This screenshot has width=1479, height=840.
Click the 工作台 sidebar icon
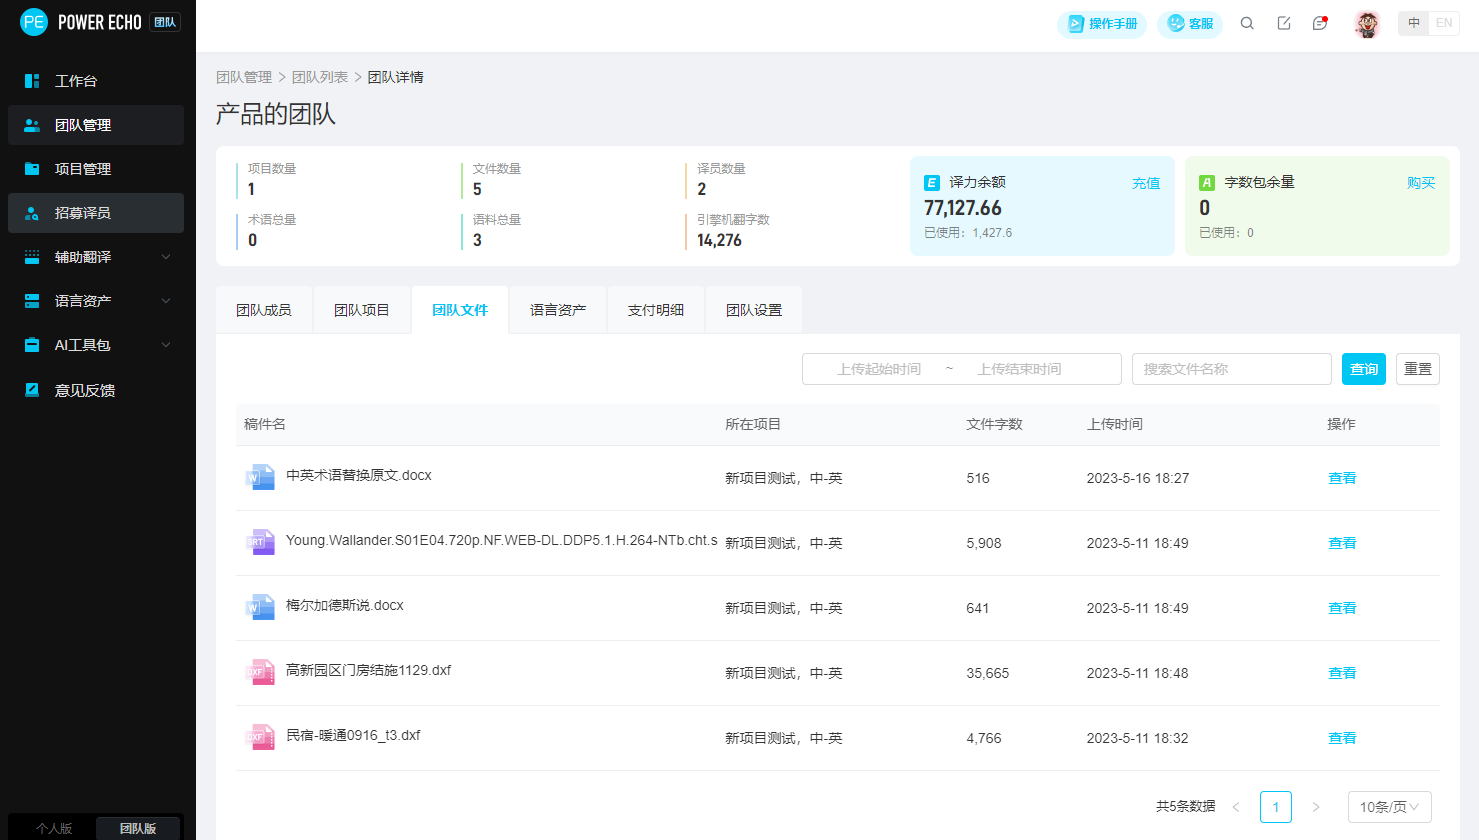click(32, 81)
